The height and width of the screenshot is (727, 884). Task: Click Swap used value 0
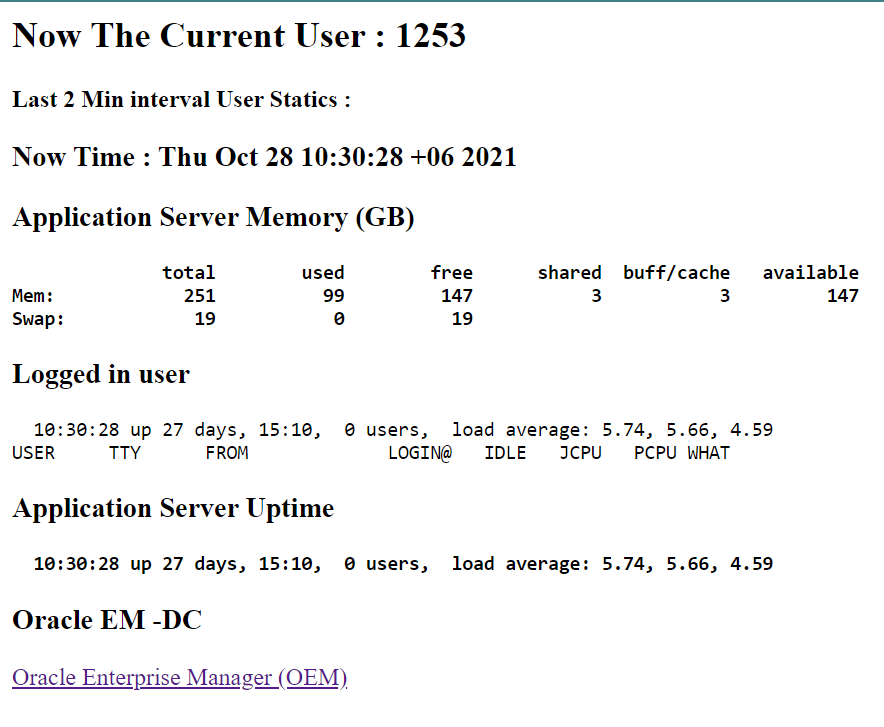(x=338, y=318)
